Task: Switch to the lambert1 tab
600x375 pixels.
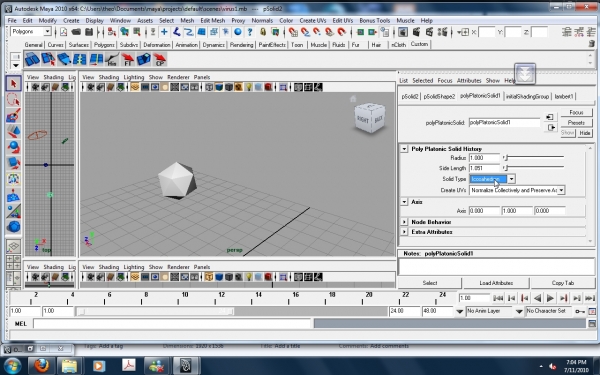Action: tap(564, 96)
